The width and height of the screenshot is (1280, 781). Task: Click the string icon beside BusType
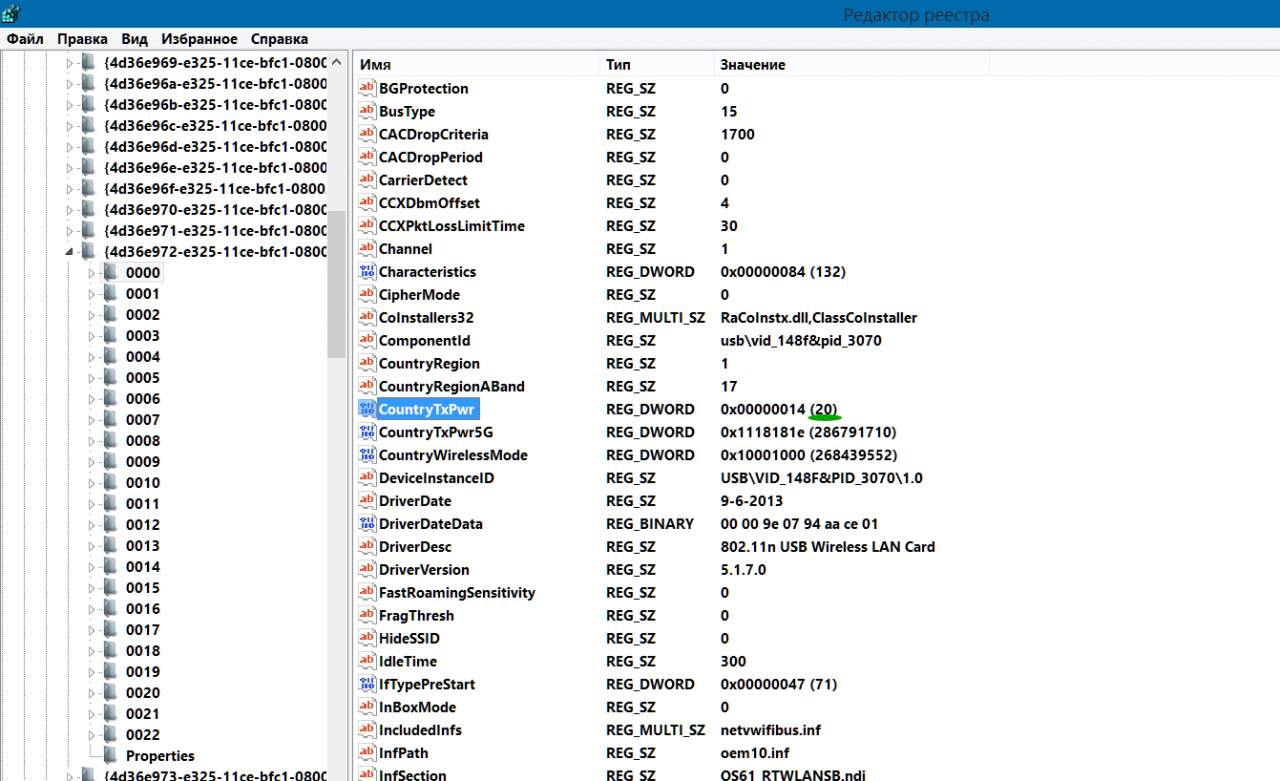coord(367,111)
